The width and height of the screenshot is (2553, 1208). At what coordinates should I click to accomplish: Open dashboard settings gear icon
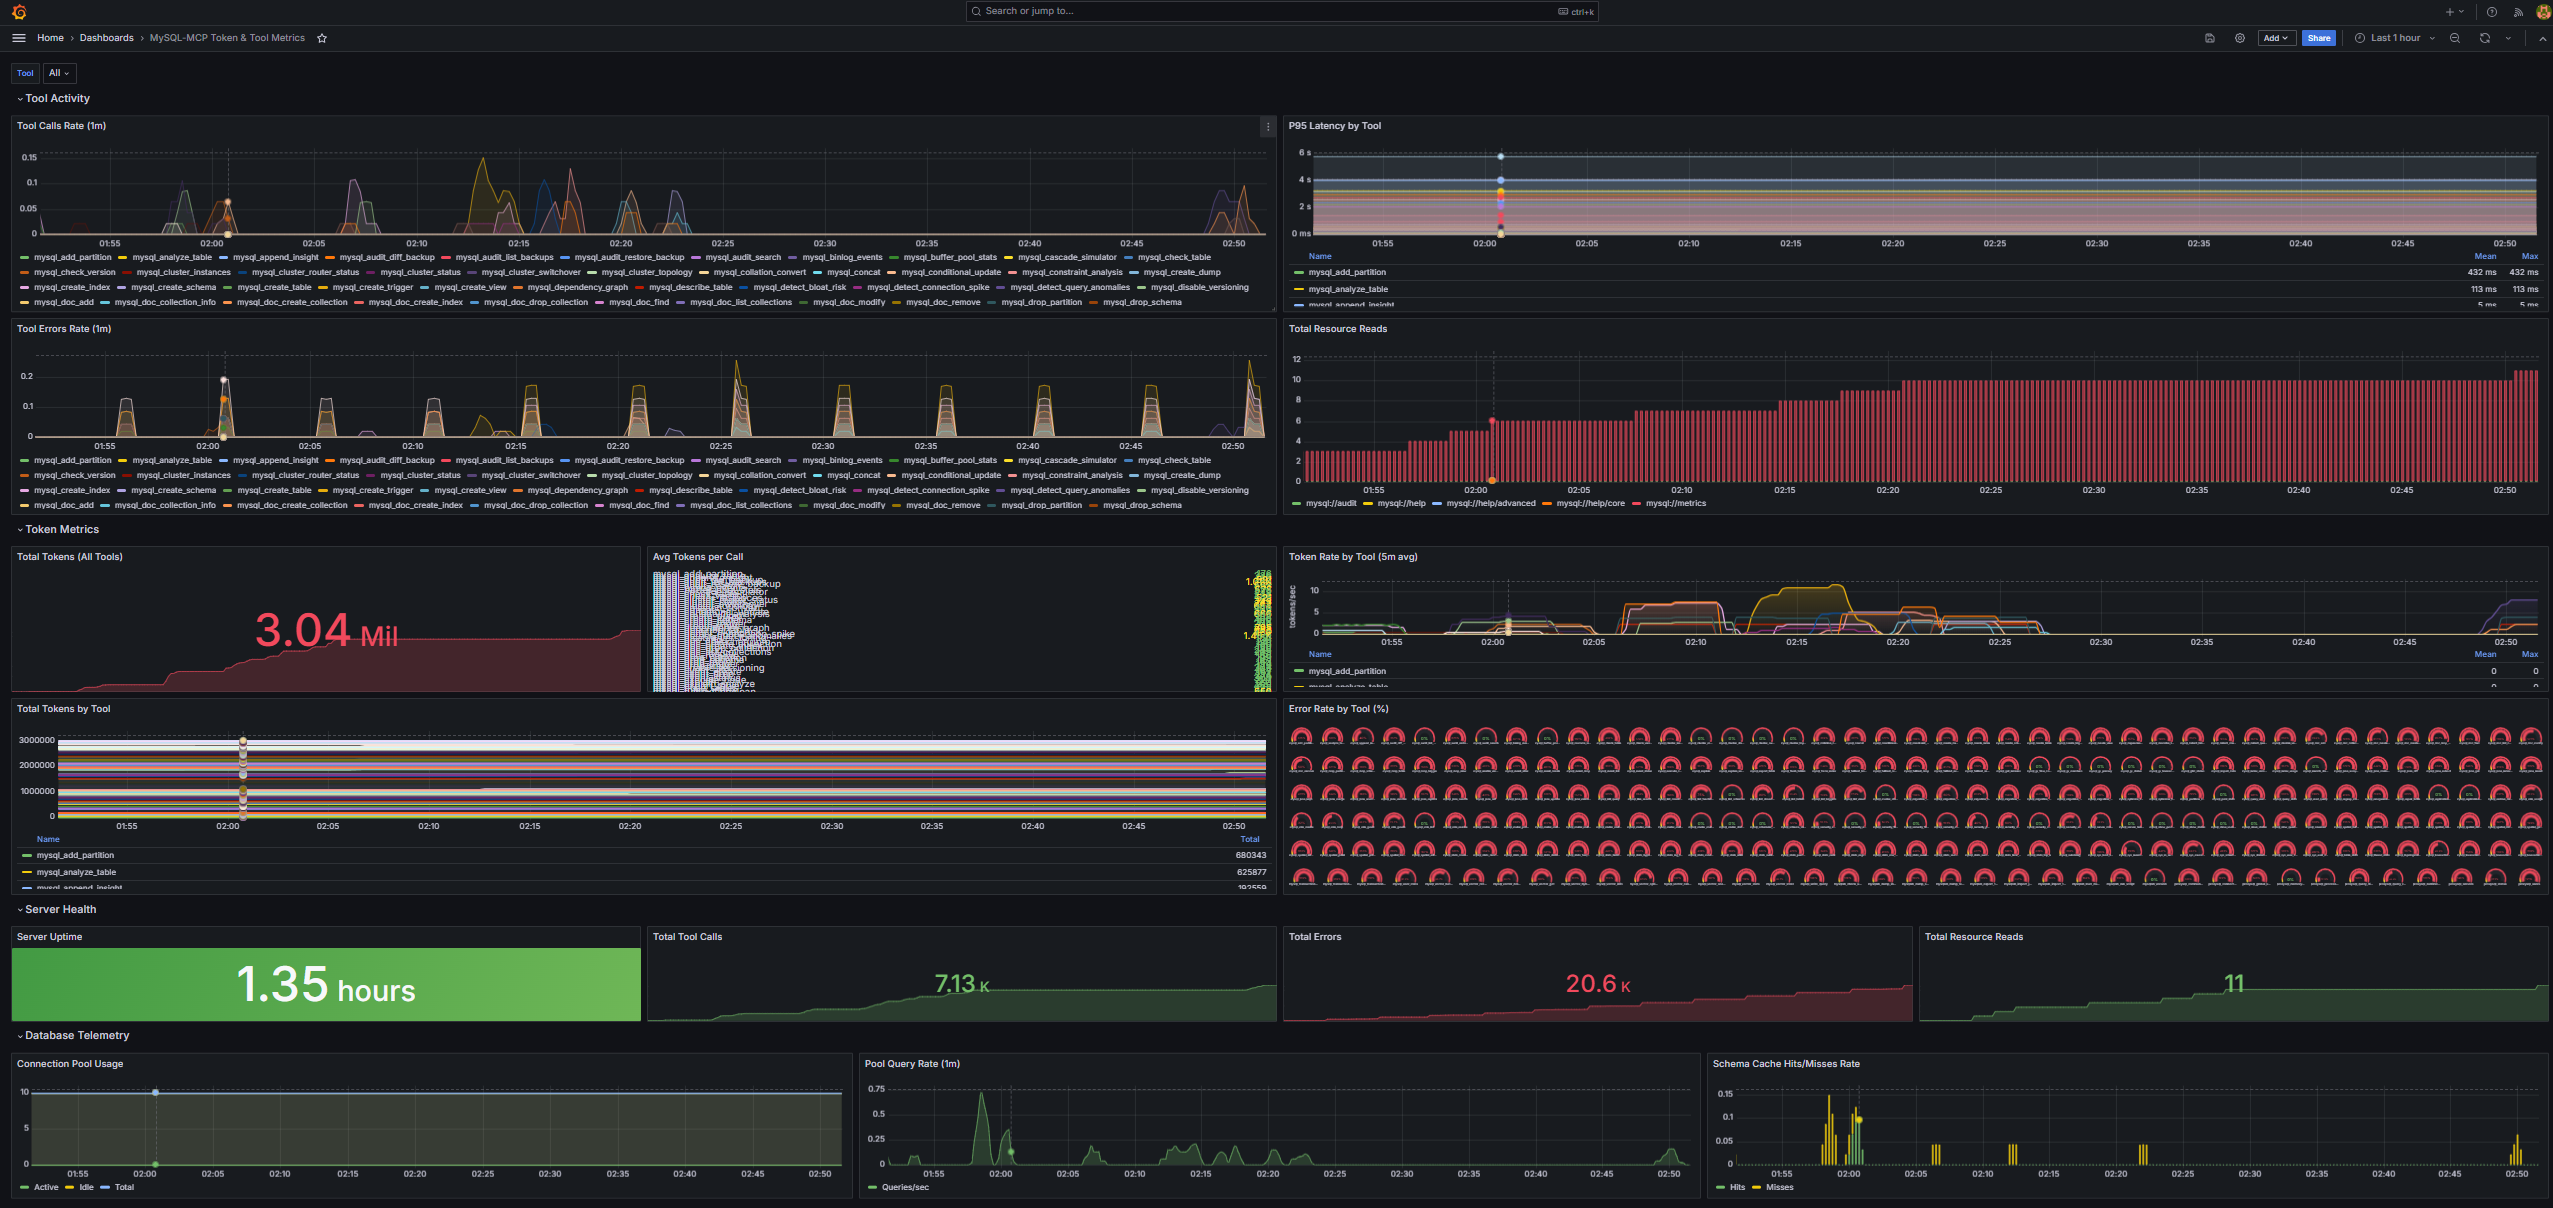pos(2240,38)
